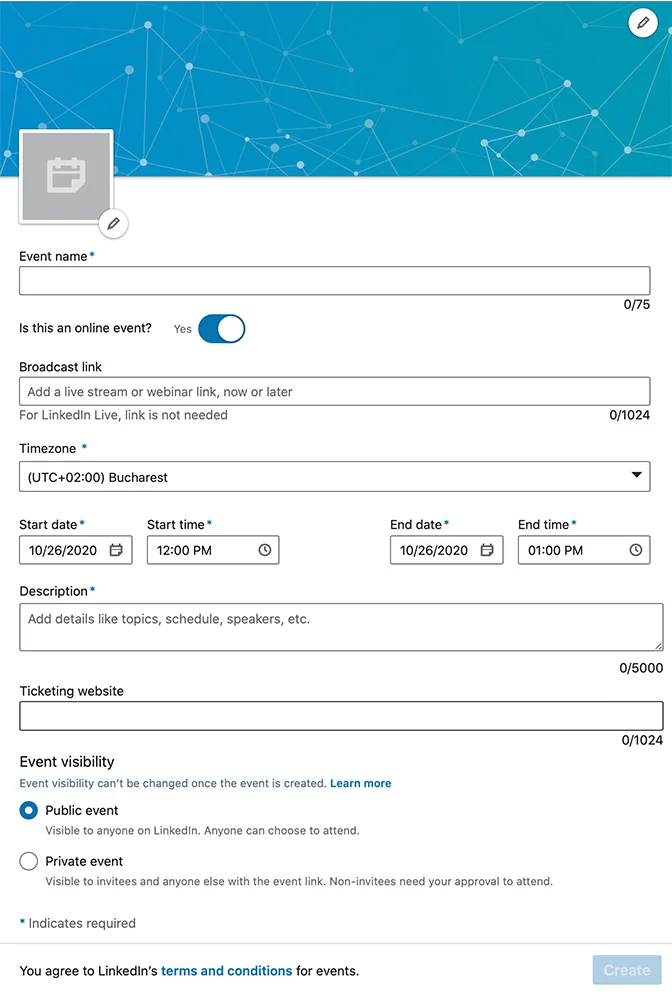672x999 pixels.
Task: Open the terms and conditions link
Action: [x=227, y=971]
